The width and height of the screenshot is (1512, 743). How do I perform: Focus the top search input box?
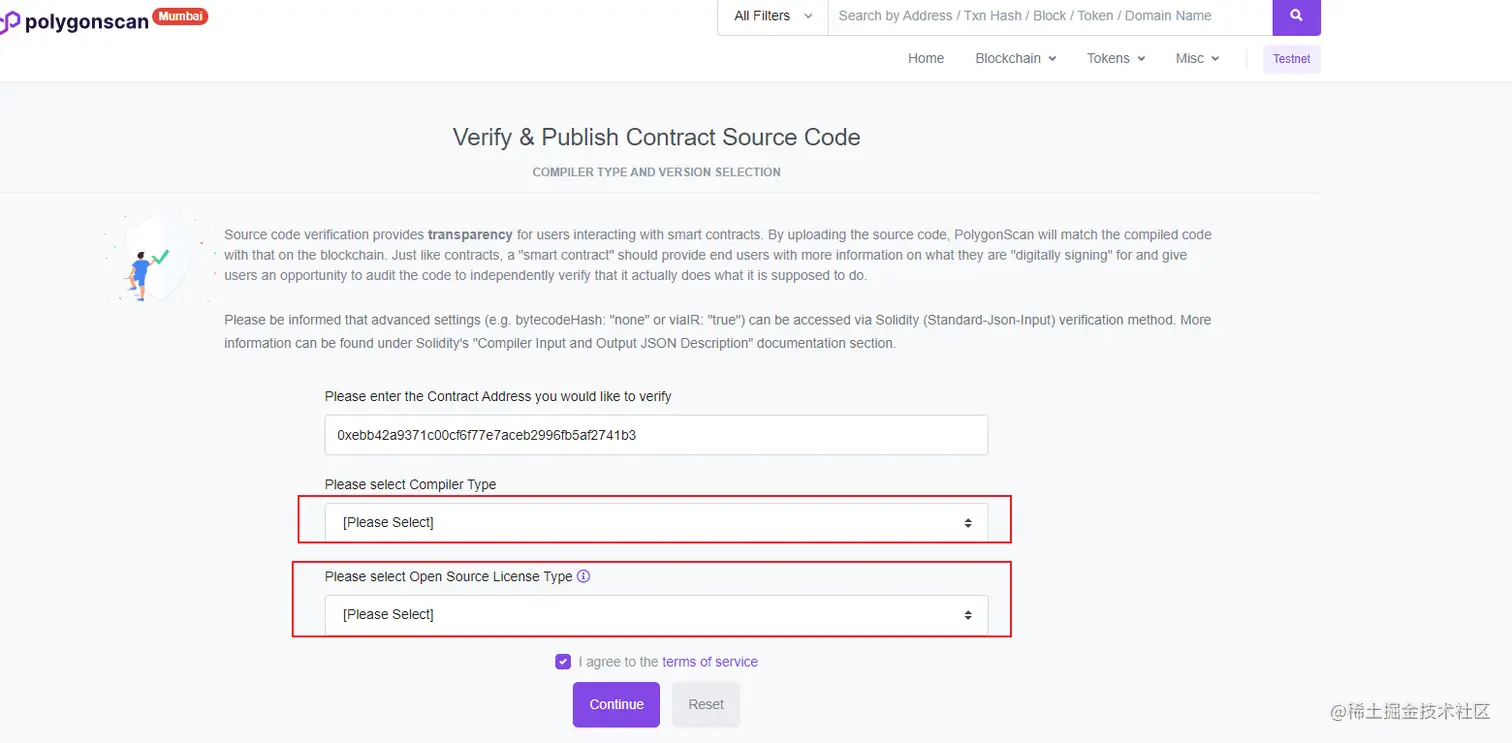click(x=1048, y=16)
